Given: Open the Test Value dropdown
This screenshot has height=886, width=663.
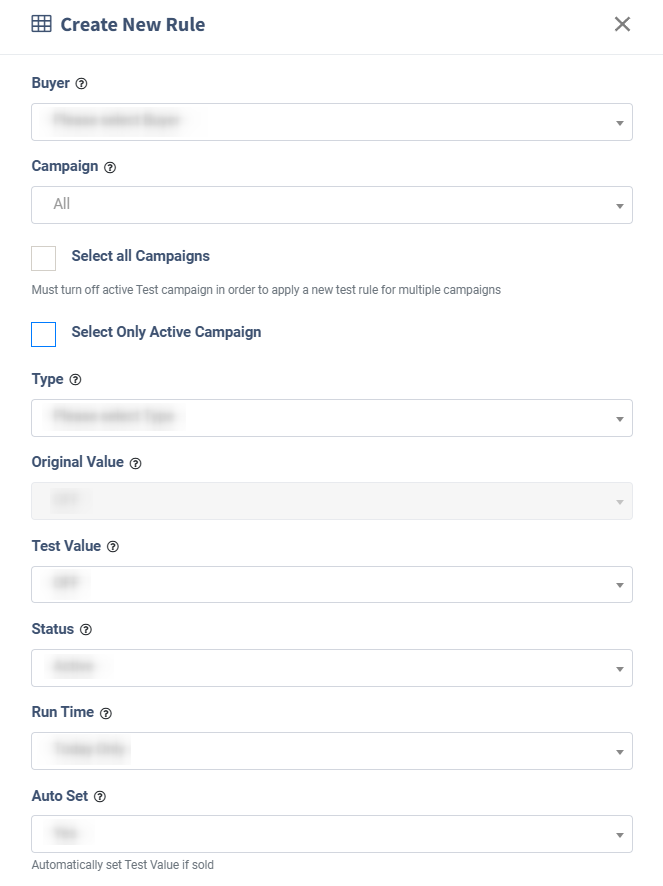Looking at the screenshot, I should point(332,584).
